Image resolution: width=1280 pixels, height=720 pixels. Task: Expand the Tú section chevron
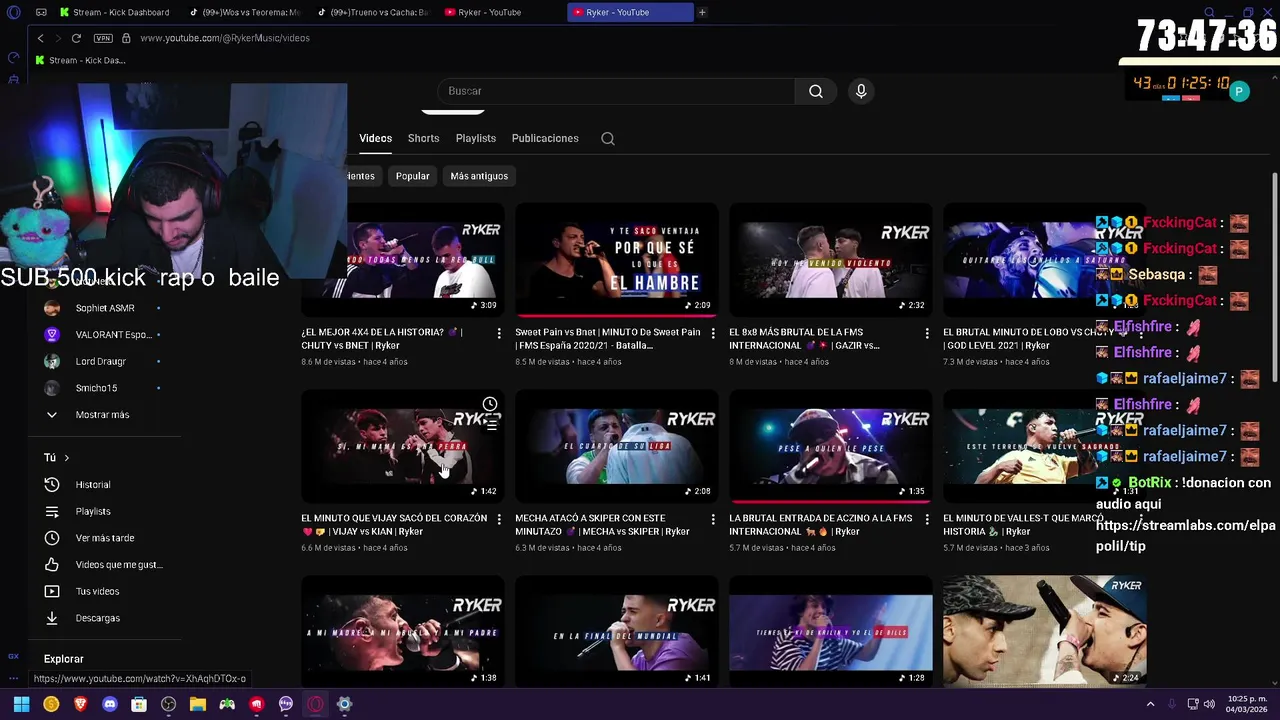pos(67,458)
